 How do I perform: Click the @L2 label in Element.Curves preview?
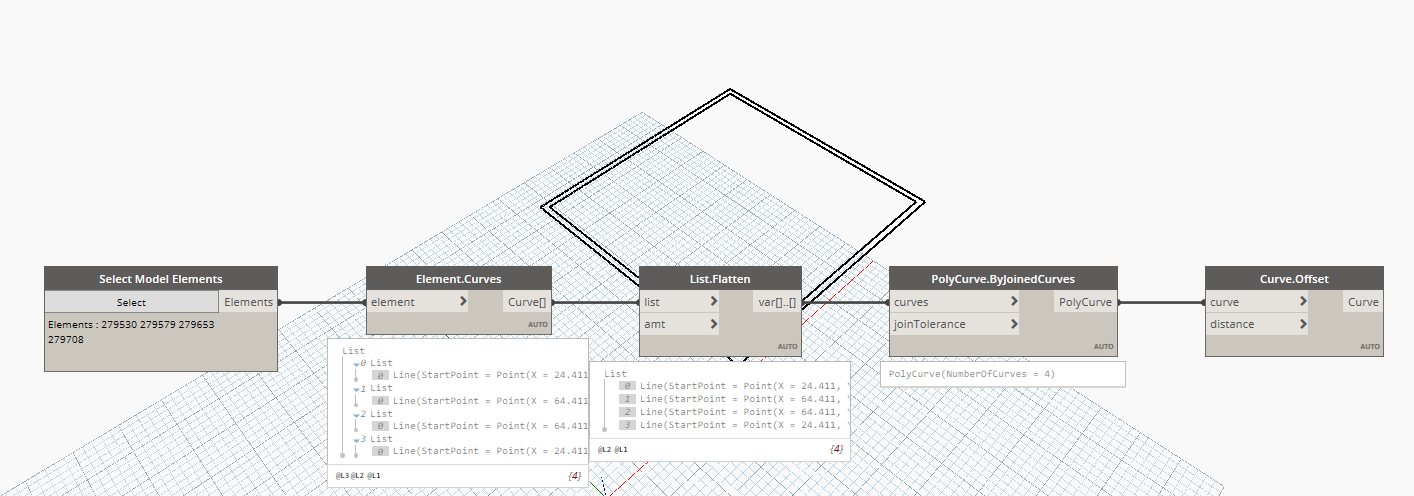click(x=357, y=476)
